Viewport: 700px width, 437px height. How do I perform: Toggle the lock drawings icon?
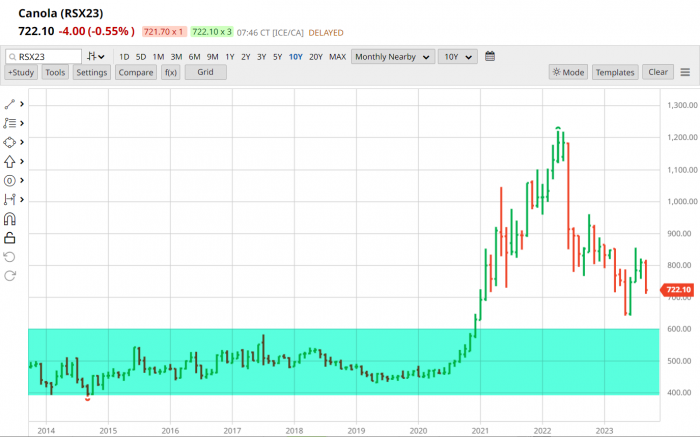9,238
